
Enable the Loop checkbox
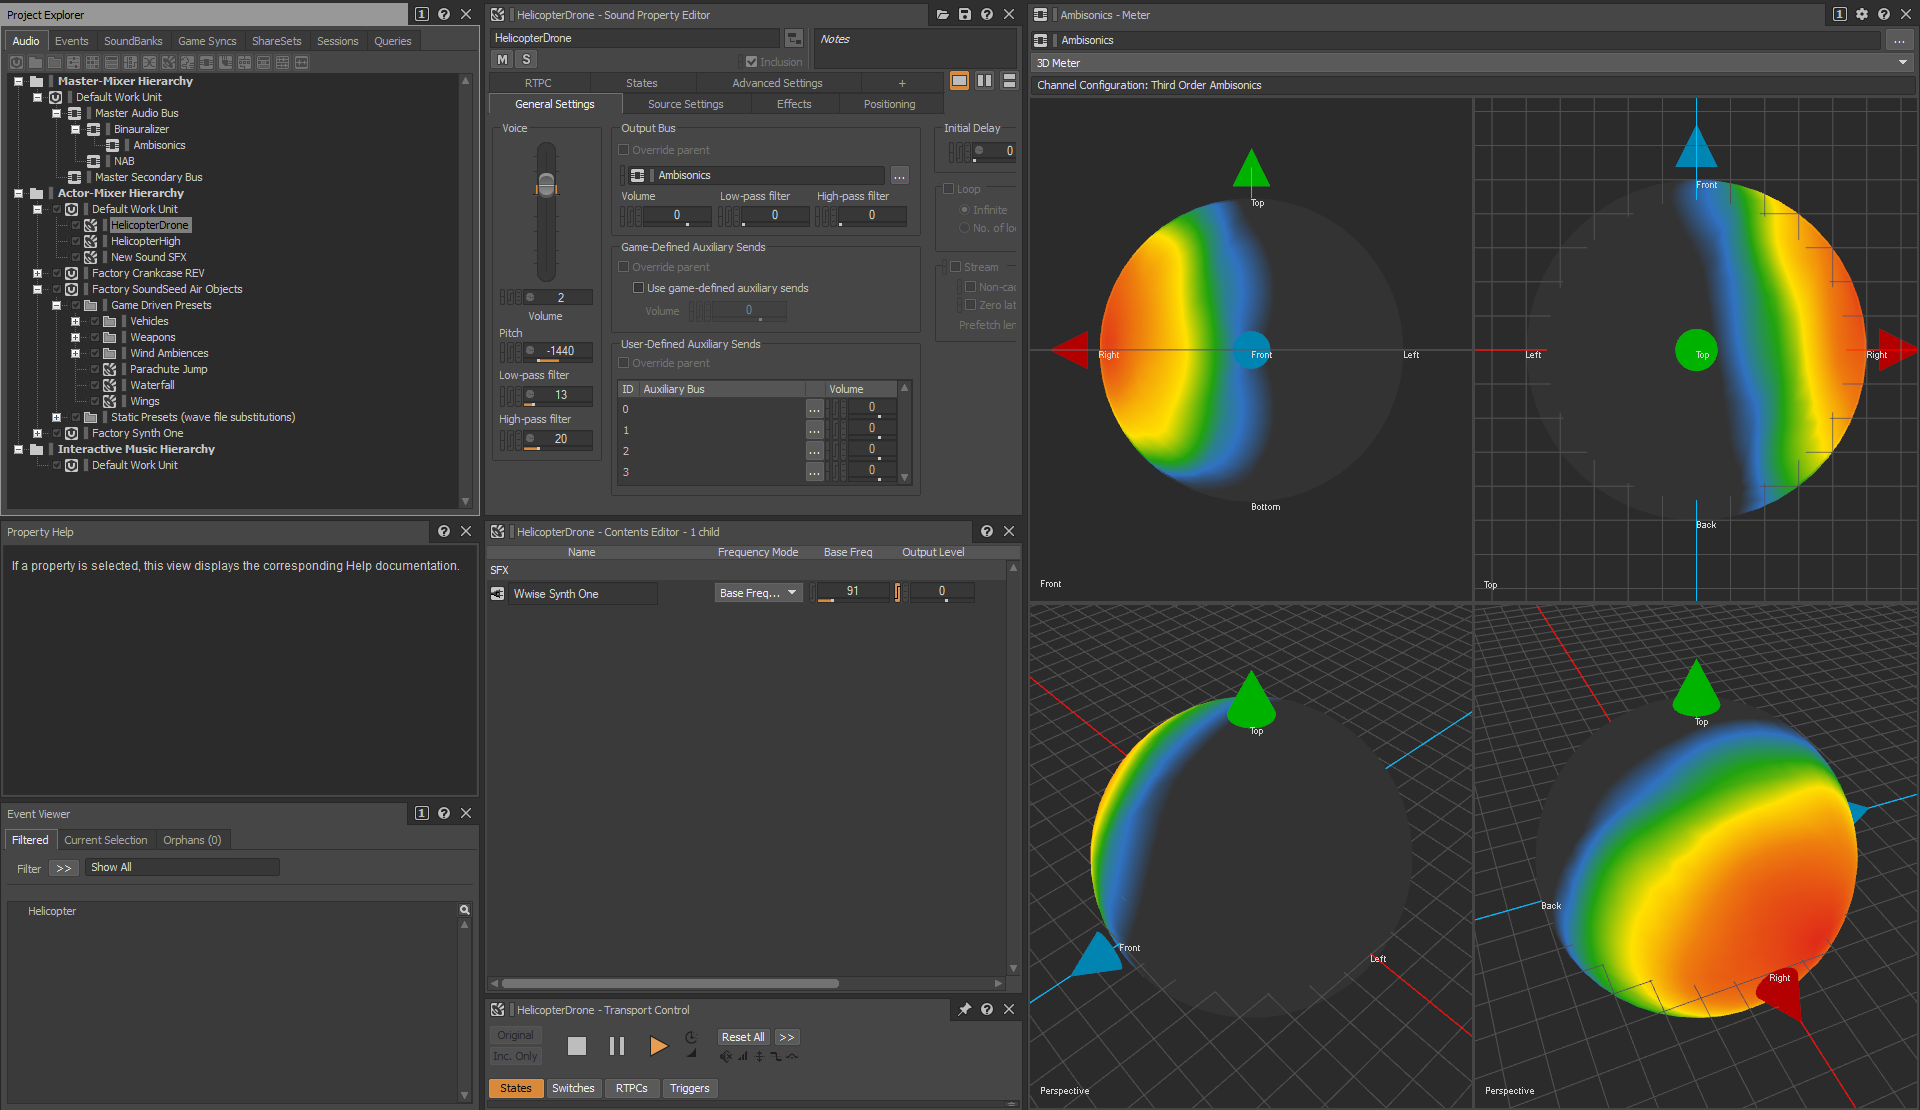pos(949,189)
